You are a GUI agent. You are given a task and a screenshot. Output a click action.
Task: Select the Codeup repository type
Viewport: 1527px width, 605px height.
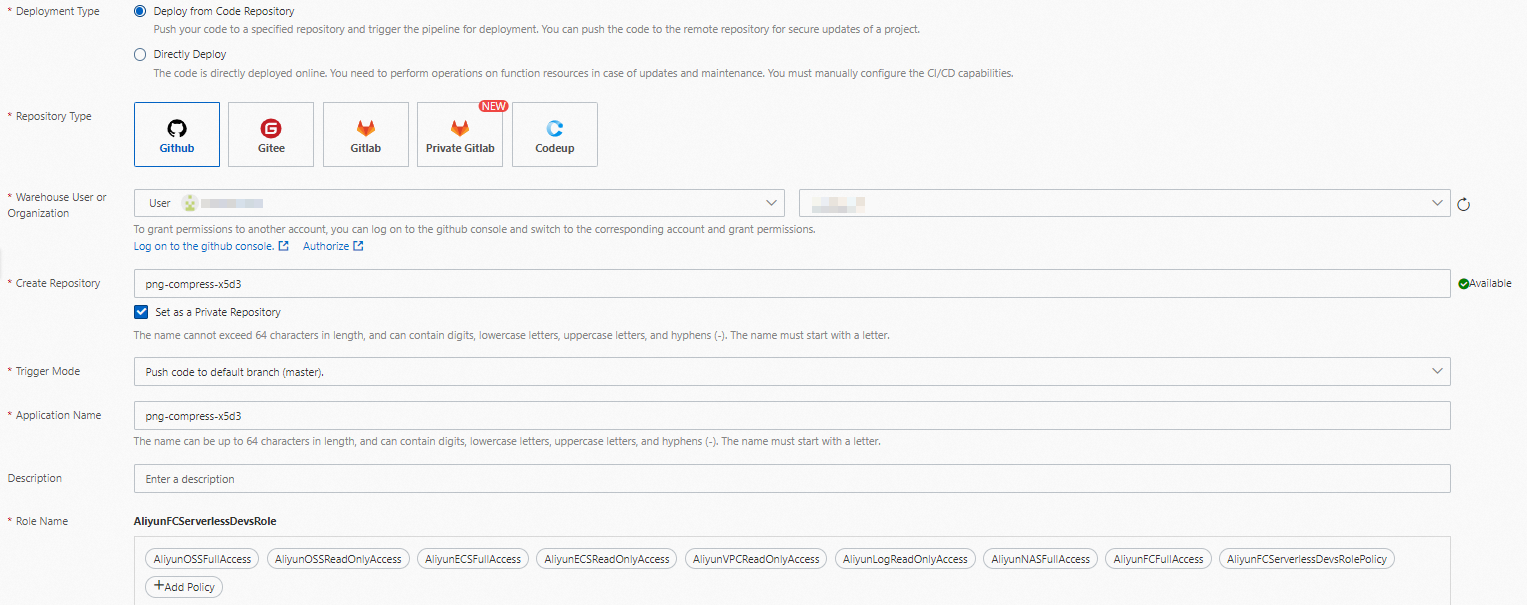tap(554, 134)
